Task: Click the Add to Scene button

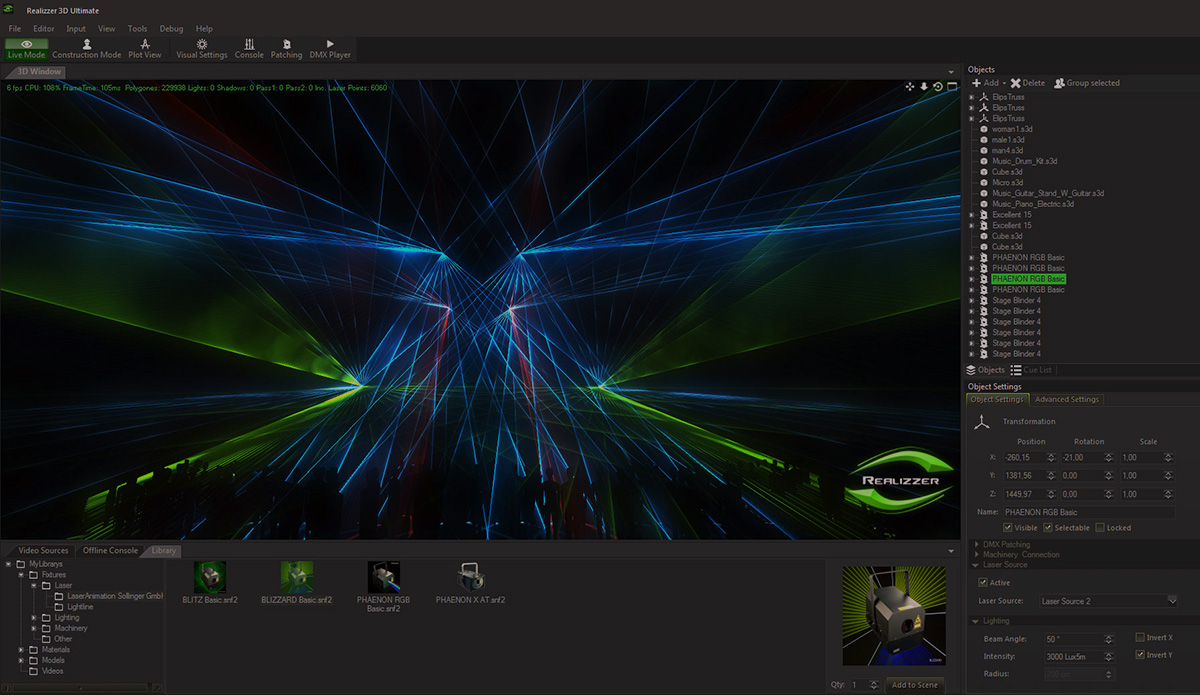Action: click(914, 685)
